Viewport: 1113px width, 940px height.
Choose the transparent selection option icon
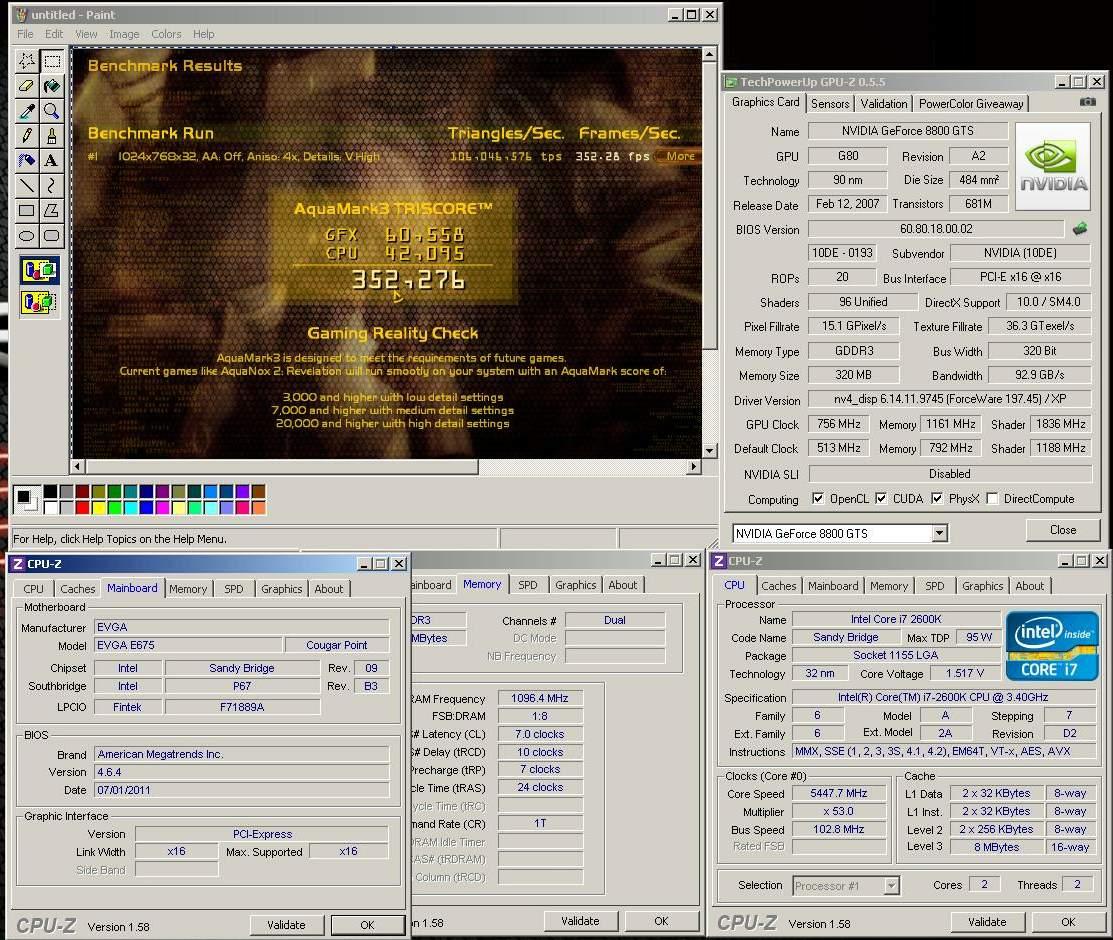tap(40, 302)
